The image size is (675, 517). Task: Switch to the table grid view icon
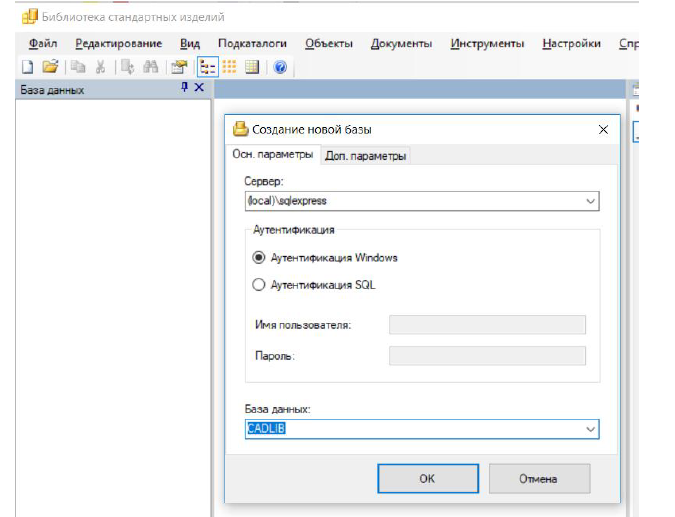tap(252, 67)
